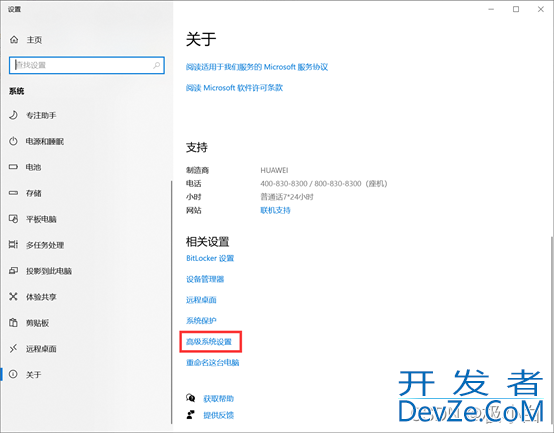Select the shared experiences icon

click(13, 297)
